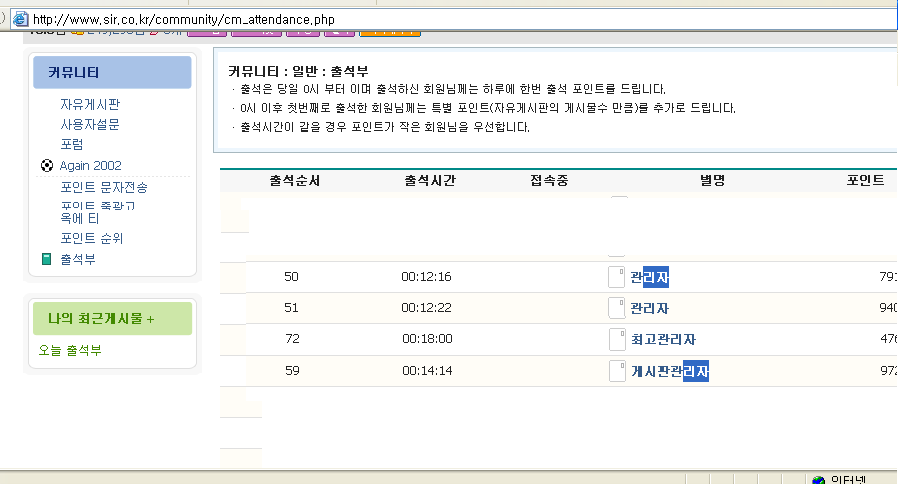Click member icon in row 51
Image resolution: width=898 pixels, height=484 pixels.
[x=617, y=308]
